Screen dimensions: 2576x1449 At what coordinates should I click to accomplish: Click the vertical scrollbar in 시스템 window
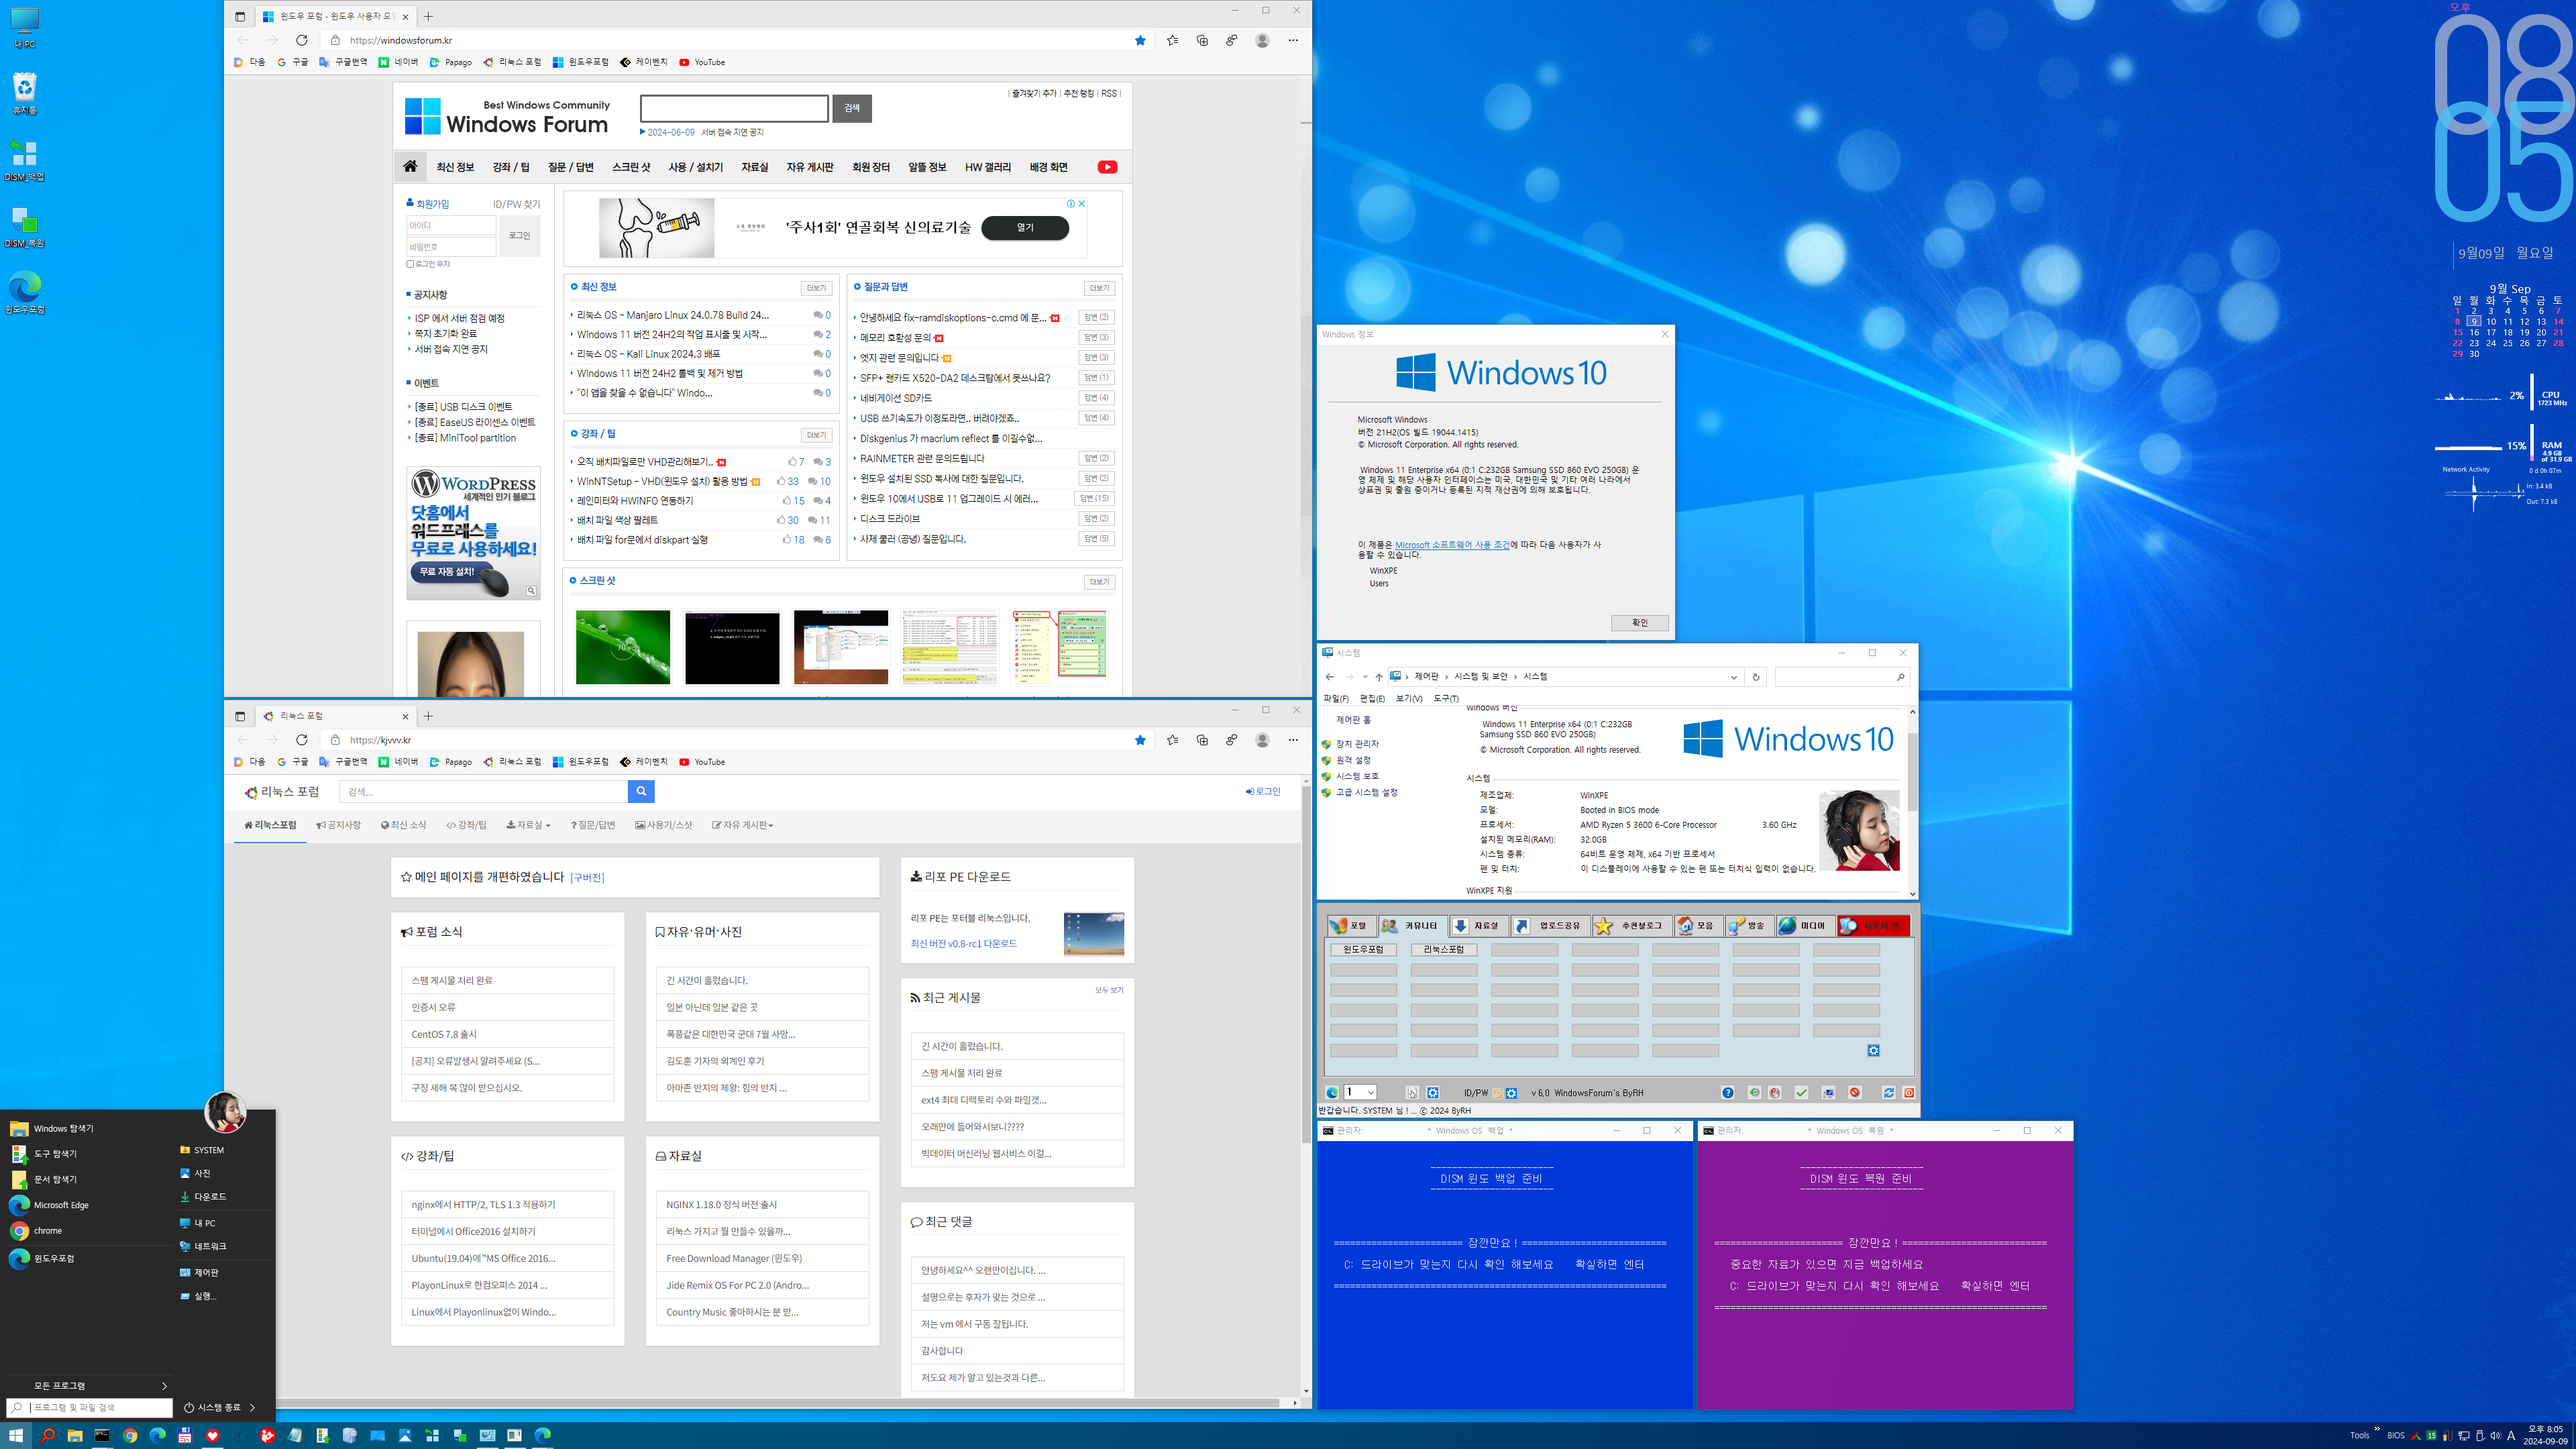[1912, 803]
